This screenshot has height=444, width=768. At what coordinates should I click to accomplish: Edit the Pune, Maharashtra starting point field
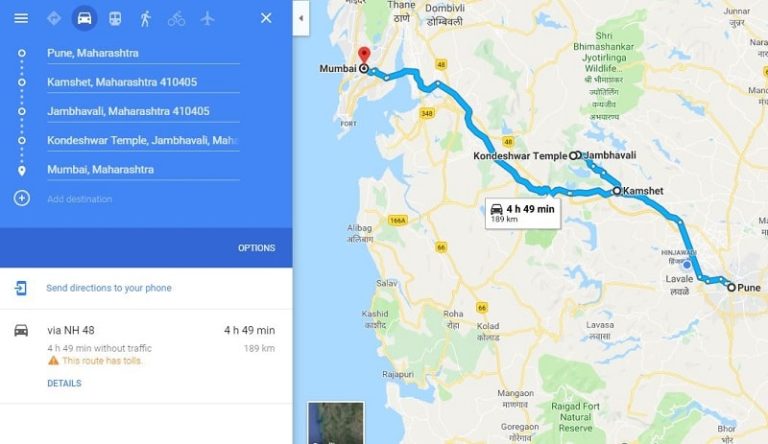[x=144, y=53]
